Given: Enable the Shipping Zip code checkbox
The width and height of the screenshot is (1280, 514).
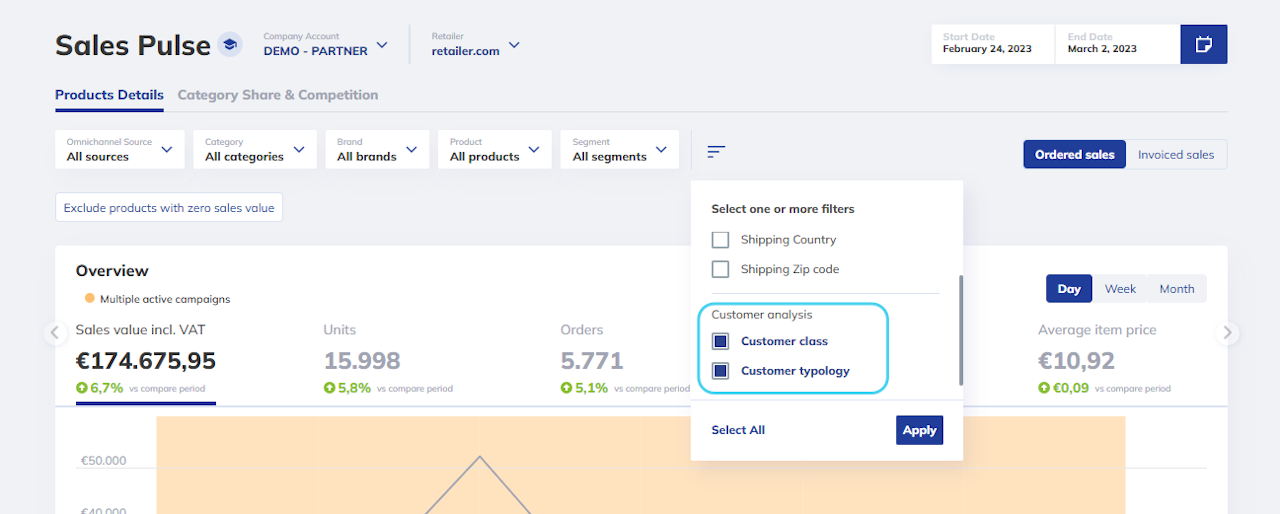Looking at the screenshot, I should click(x=720, y=269).
